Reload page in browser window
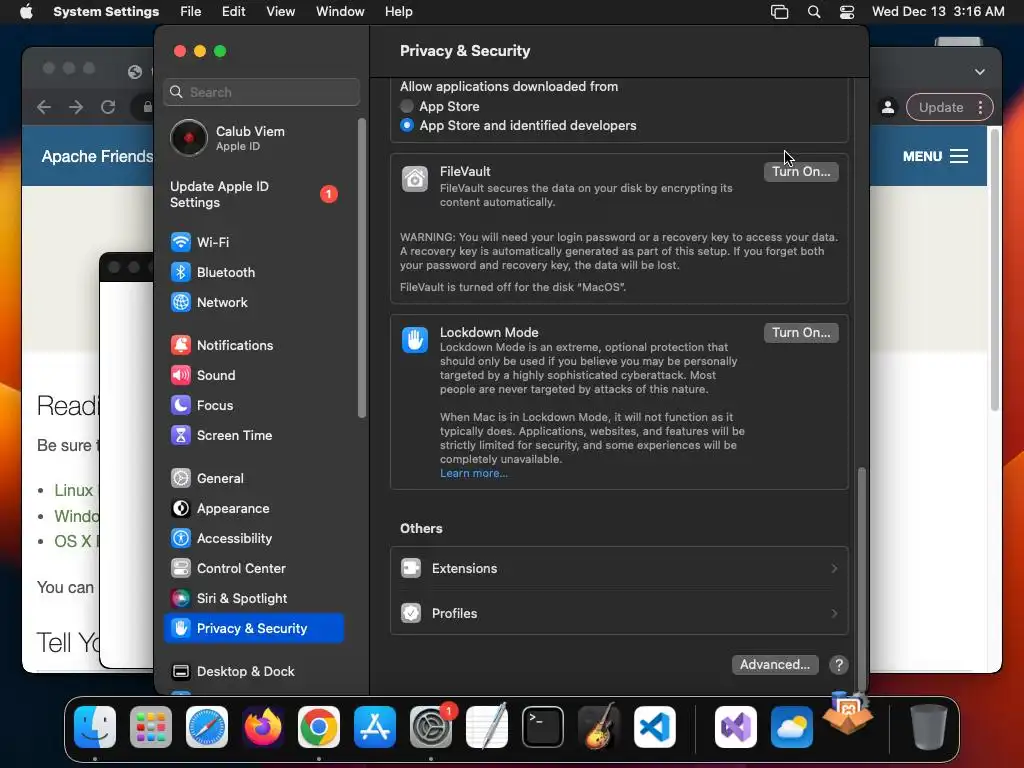This screenshot has width=1024, height=768. (x=108, y=107)
